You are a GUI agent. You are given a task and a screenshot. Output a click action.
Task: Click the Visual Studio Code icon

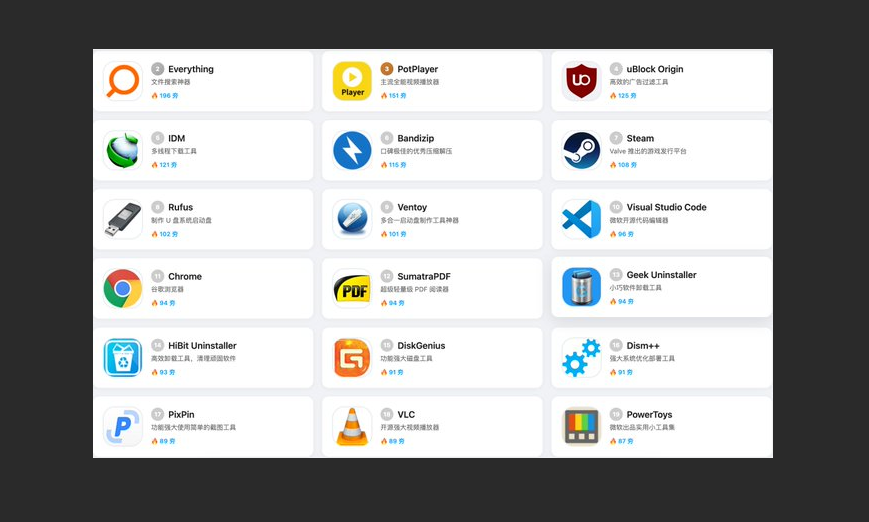pos(581,219)
